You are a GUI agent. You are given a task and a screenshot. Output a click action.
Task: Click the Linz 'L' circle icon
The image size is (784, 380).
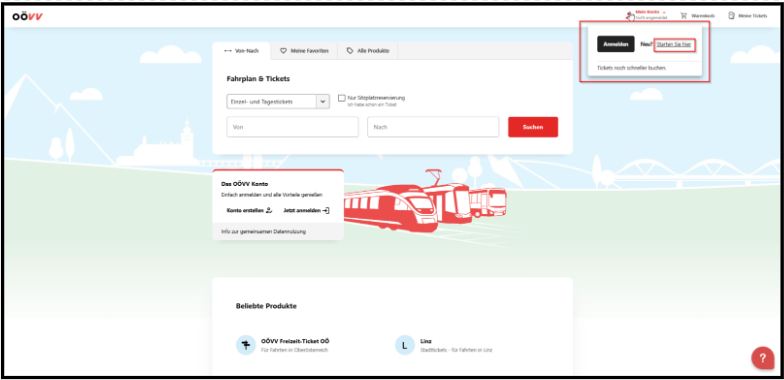pos(404,345)
